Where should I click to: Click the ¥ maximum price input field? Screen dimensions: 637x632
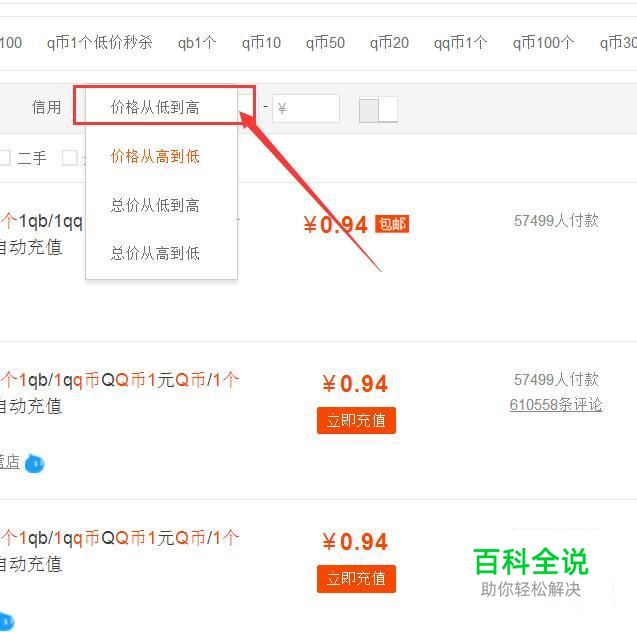point(306,108)
